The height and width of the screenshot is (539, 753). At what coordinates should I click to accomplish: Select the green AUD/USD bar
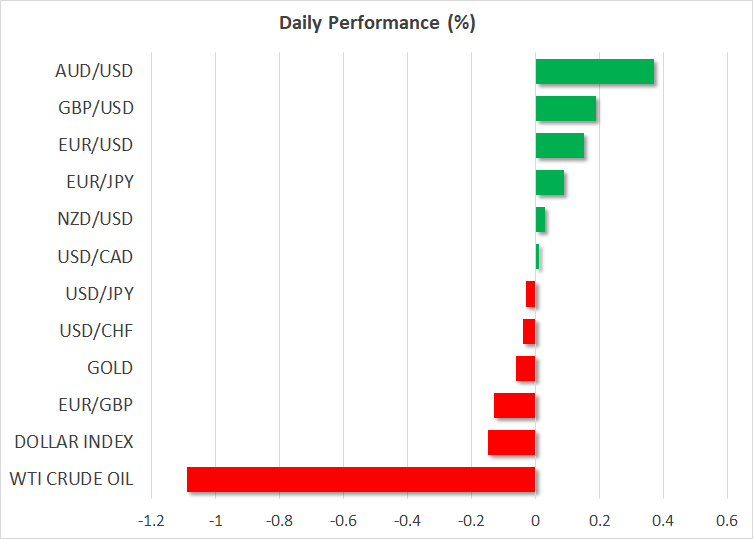(594, 72)
